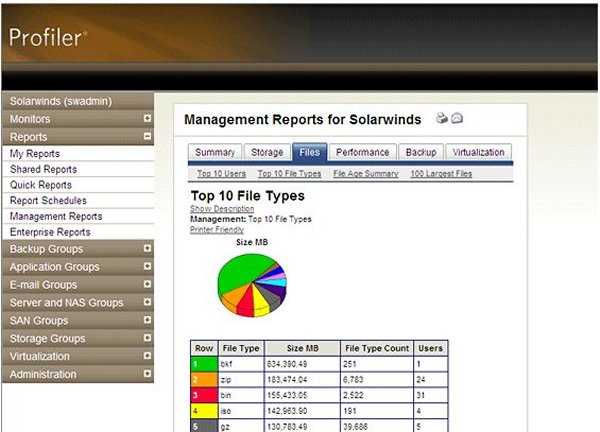Click the 2,522 file type count cell
Viewport: 600px width, 432px height.
(377, 395)
